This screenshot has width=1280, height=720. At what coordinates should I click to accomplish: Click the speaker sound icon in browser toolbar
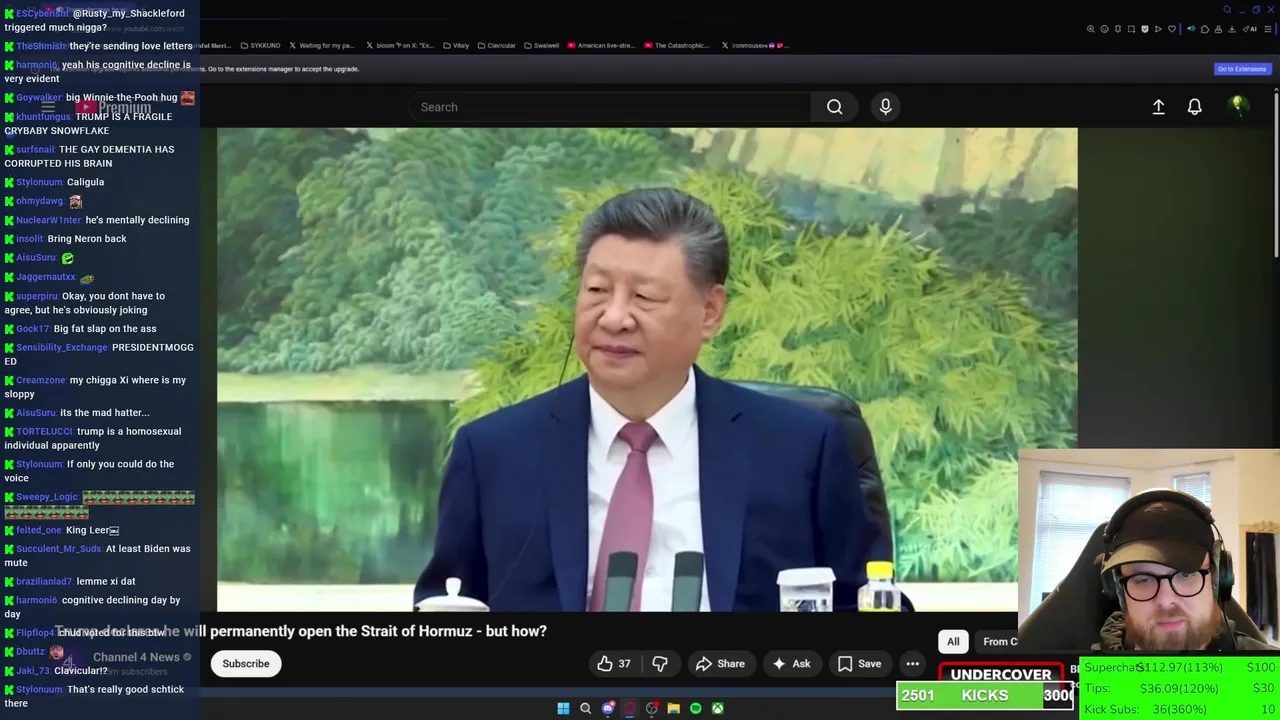1191,29
